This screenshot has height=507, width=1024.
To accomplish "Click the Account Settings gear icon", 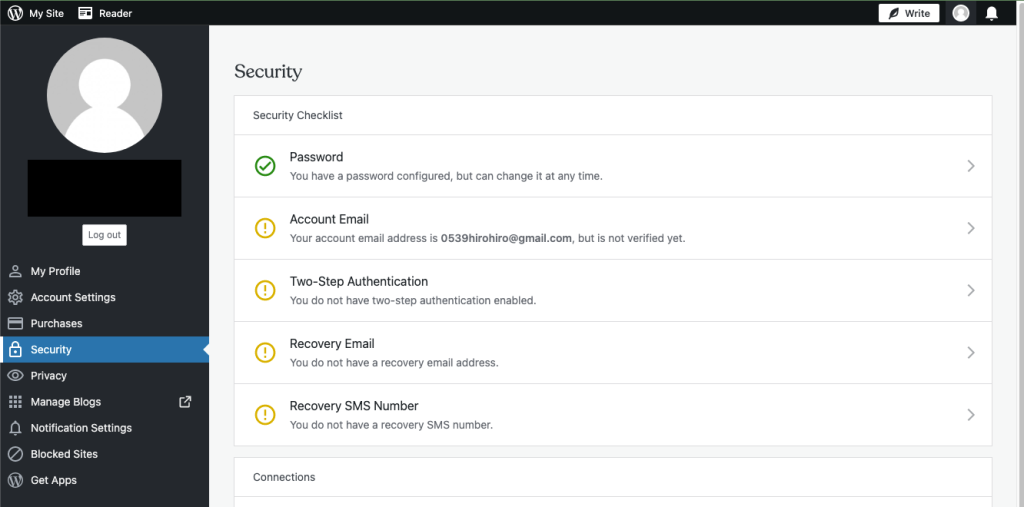I will (x=15, y=297).
